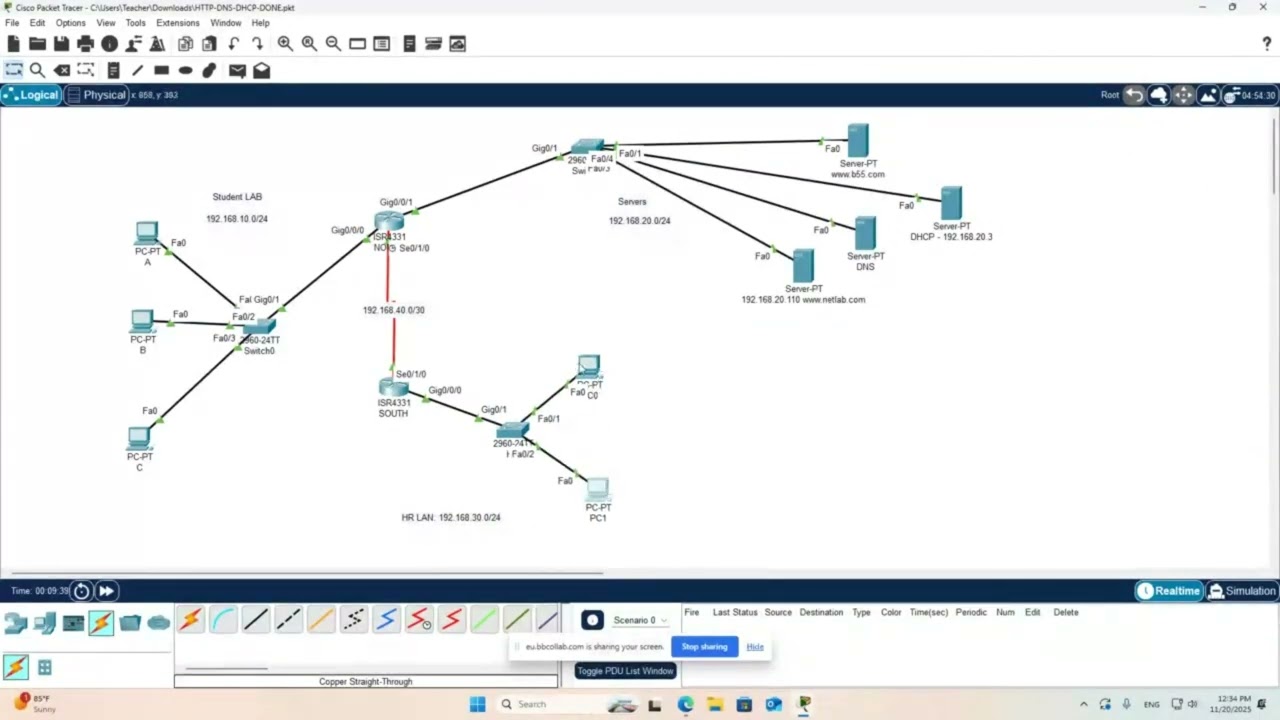Click the Paste icon in the toolbar
Screen dimensions: 1280x720
209,44
